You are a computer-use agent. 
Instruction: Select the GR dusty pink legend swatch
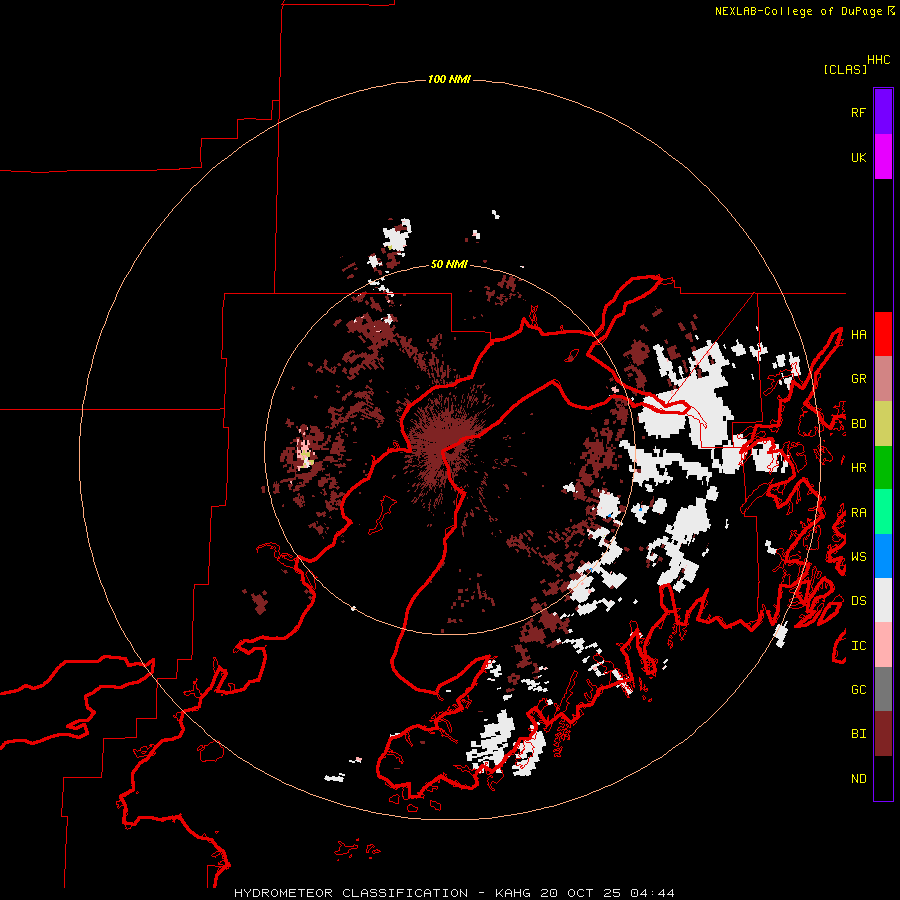[883, 378]
